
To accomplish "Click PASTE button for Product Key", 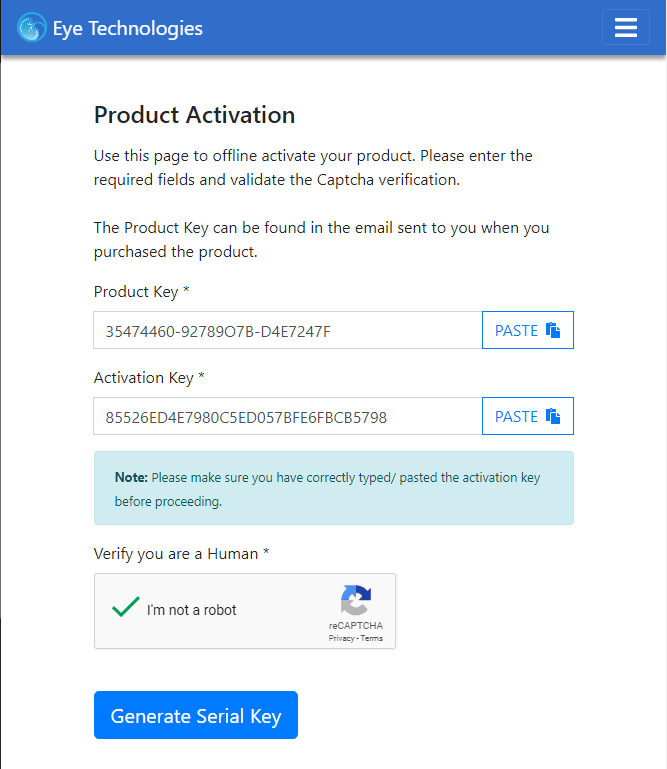I will pyautogui.click(x=528, y=330).
